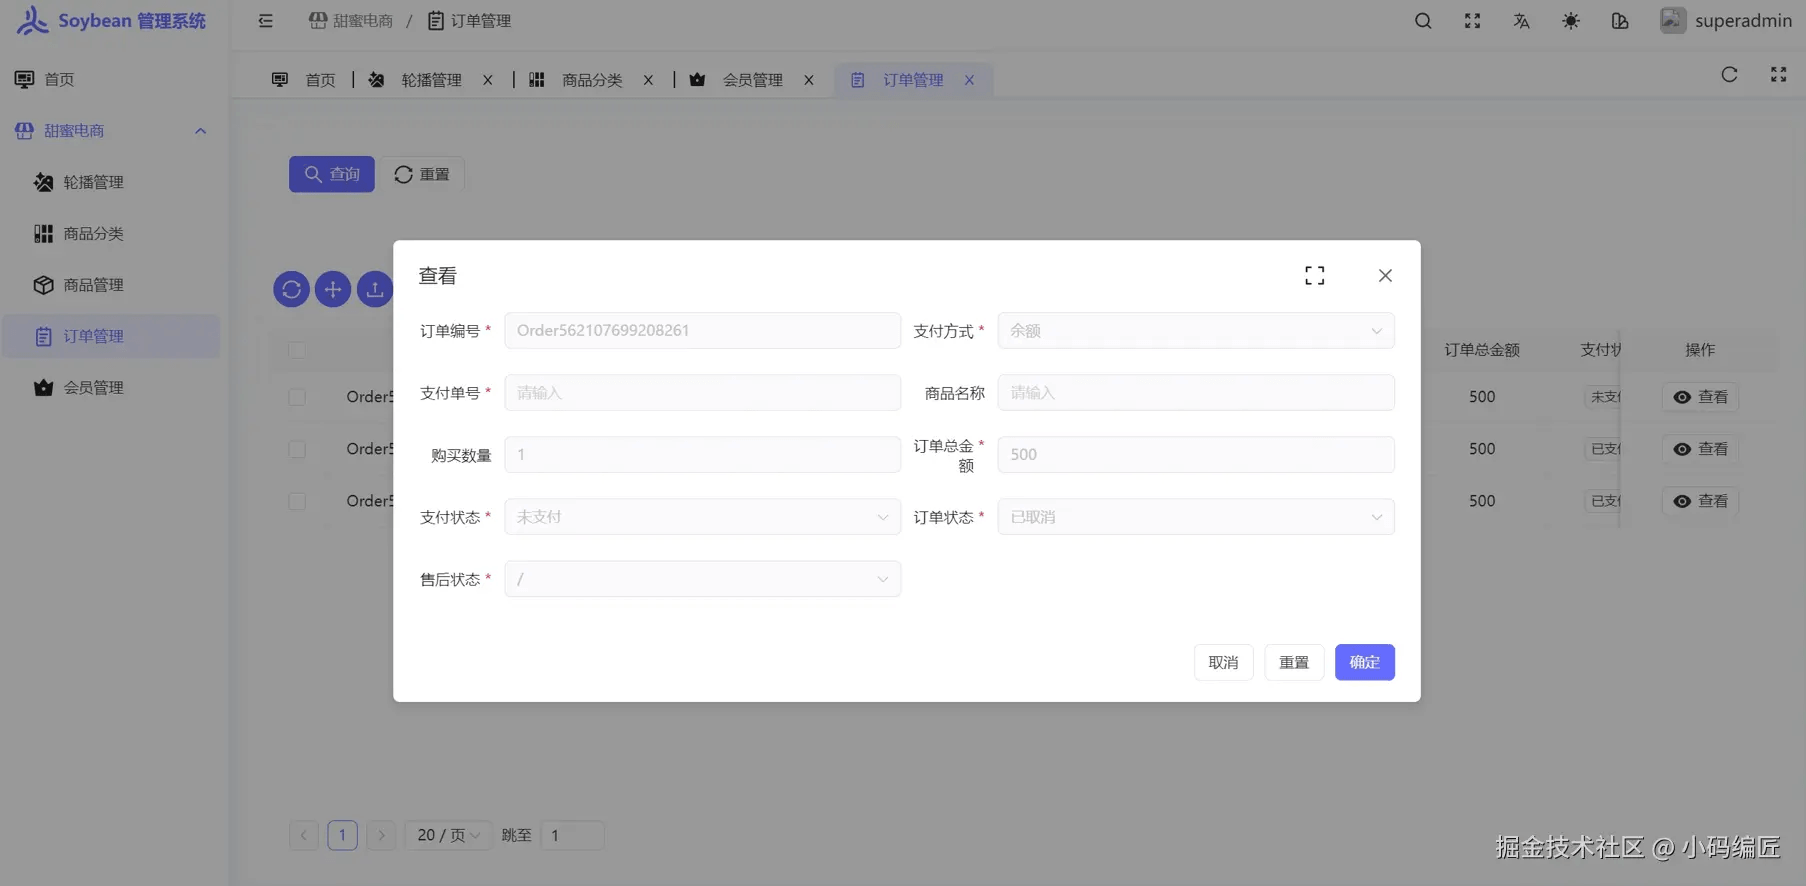1806x886 pixels.
Task: Open 商品管理 in the sidebar menu
Action: [93, 285]
